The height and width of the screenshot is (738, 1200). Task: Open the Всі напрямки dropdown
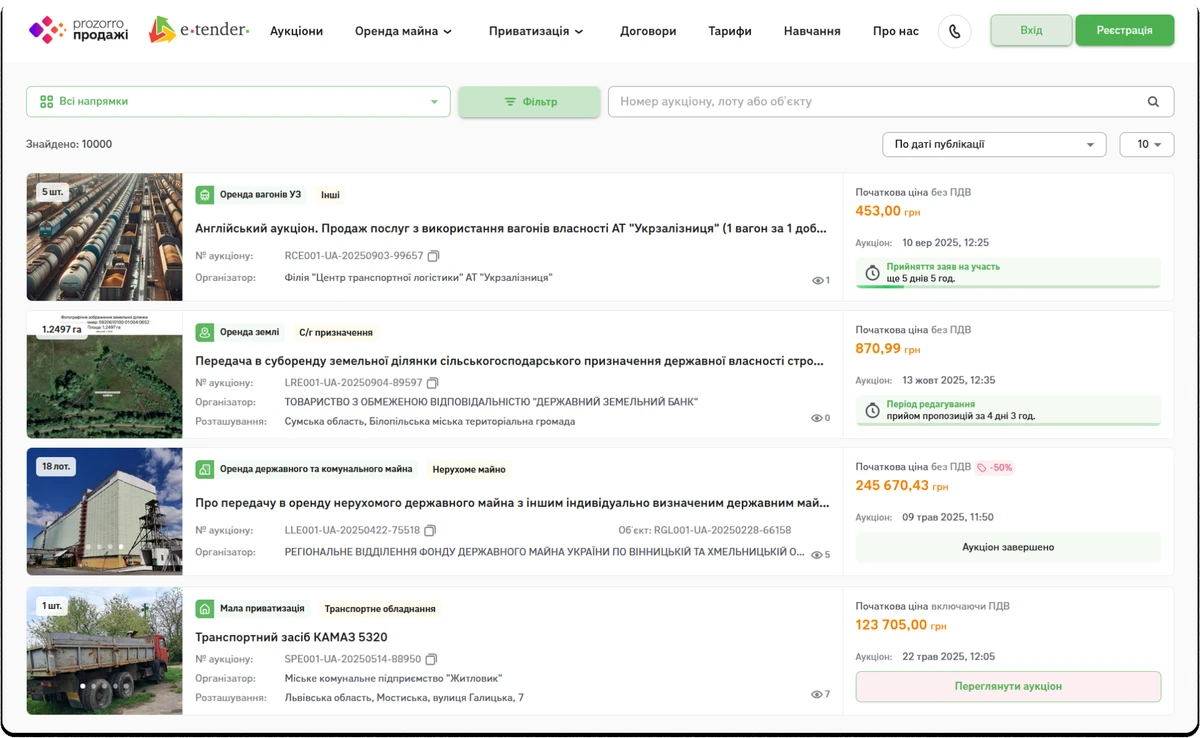point(238,102)
